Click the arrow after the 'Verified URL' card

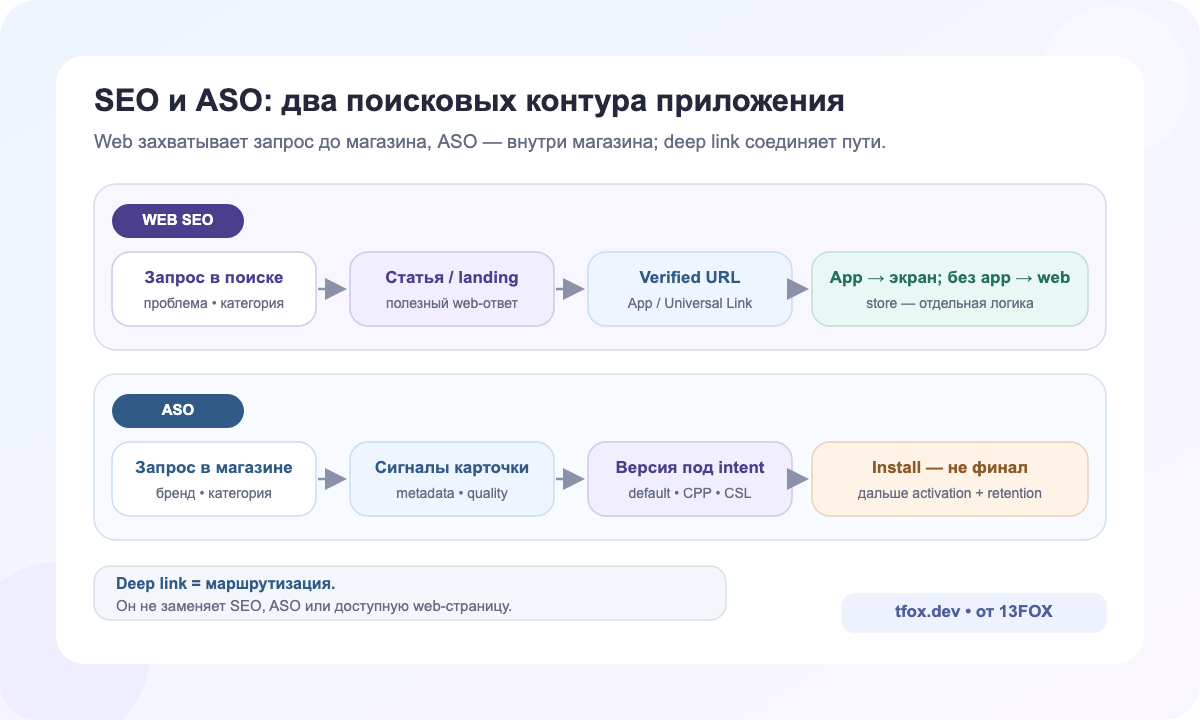[798, 289]
